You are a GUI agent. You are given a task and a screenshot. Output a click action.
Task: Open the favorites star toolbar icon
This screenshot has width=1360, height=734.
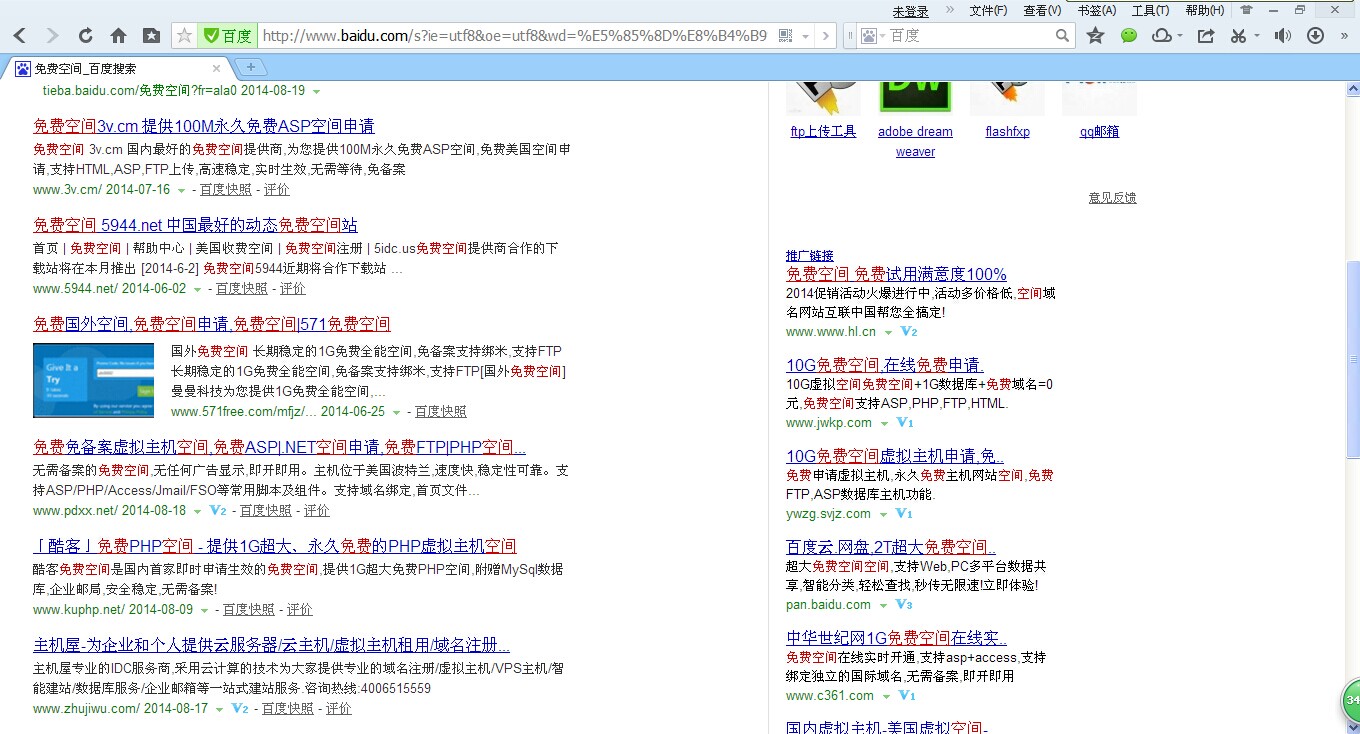pyautogui.click(x=1095, y=36)
